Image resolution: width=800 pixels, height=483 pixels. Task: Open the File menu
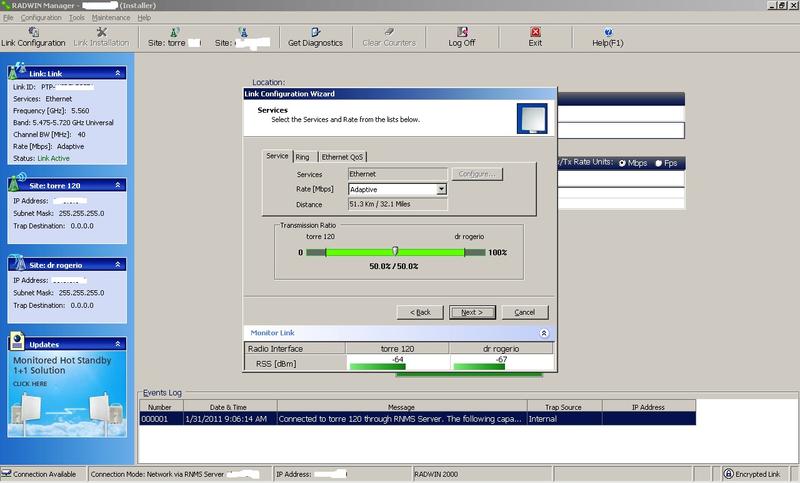[x=8, y=17]
